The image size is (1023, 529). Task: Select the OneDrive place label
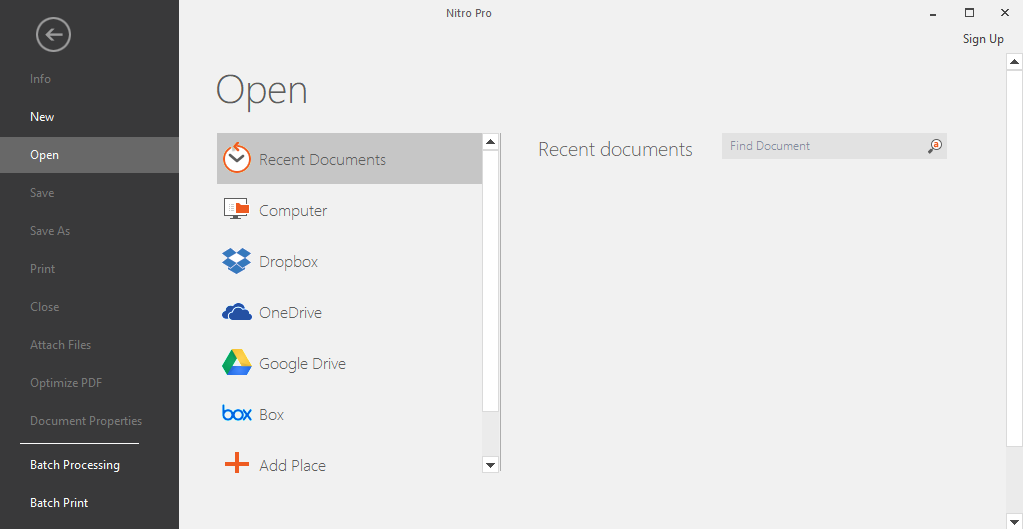[290, 312]
